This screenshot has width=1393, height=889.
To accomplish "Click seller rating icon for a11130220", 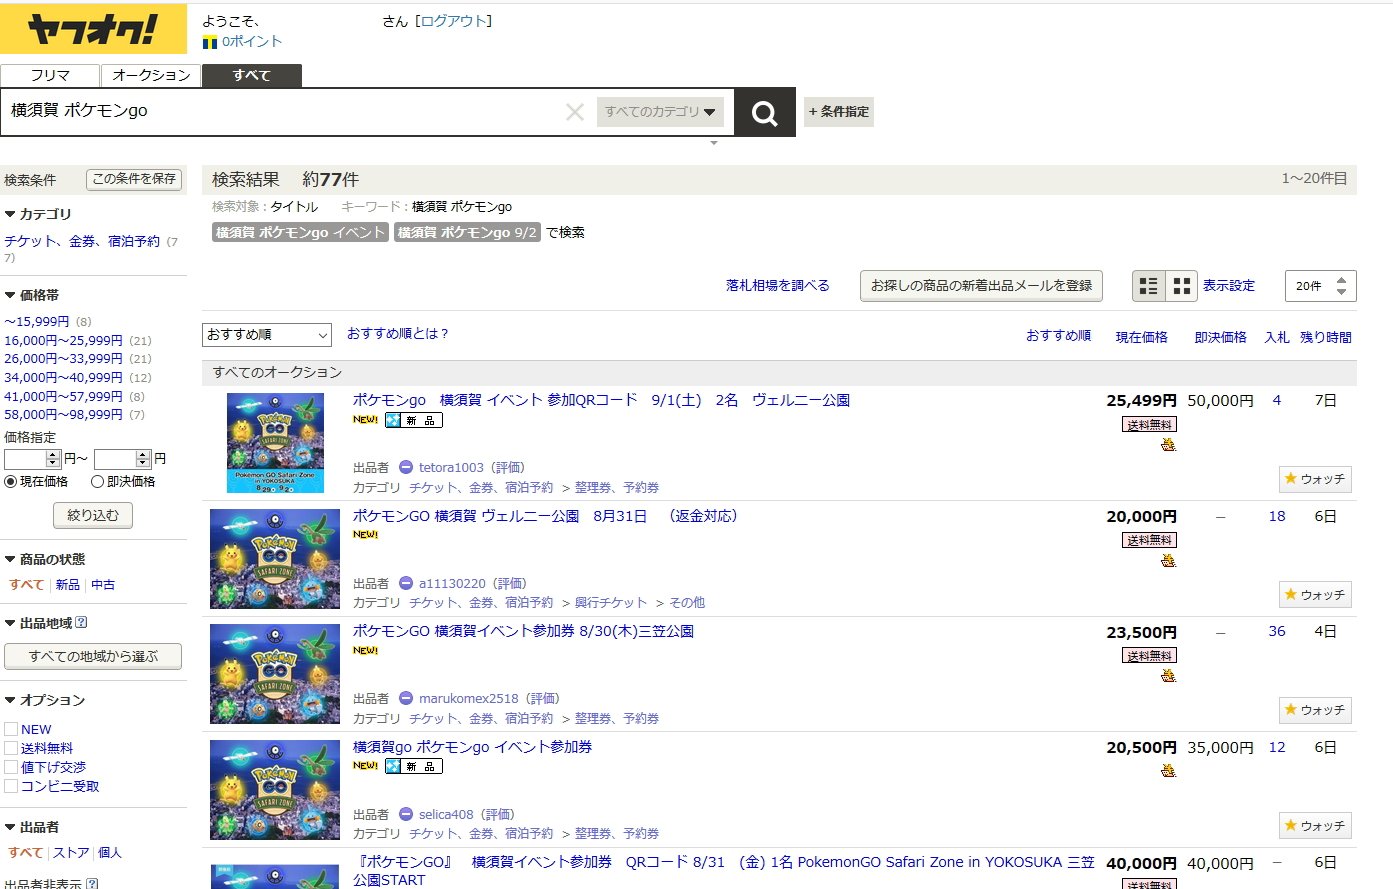I will coord(406,583).
